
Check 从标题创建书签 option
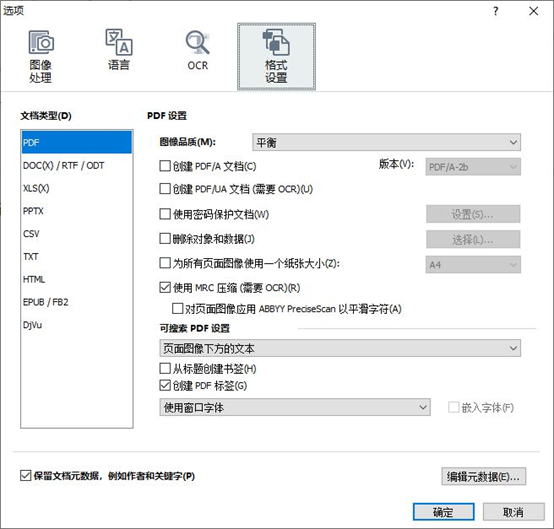coord(165,369)
